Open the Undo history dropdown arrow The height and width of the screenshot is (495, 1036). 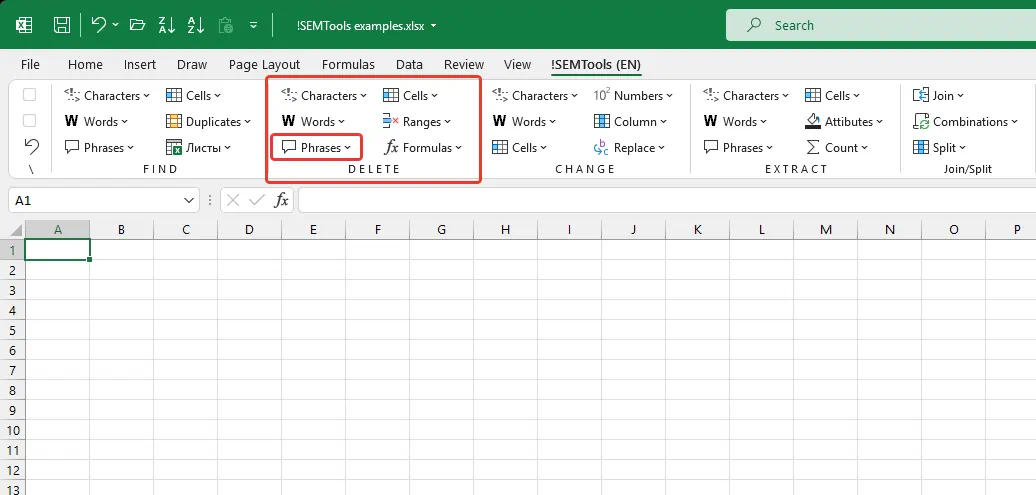tap(116, 25)
